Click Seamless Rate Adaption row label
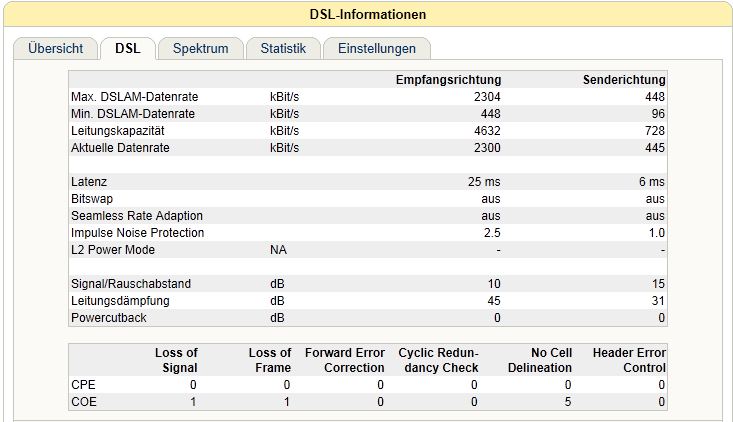The image size is (733, 422). tap(137, 216)
